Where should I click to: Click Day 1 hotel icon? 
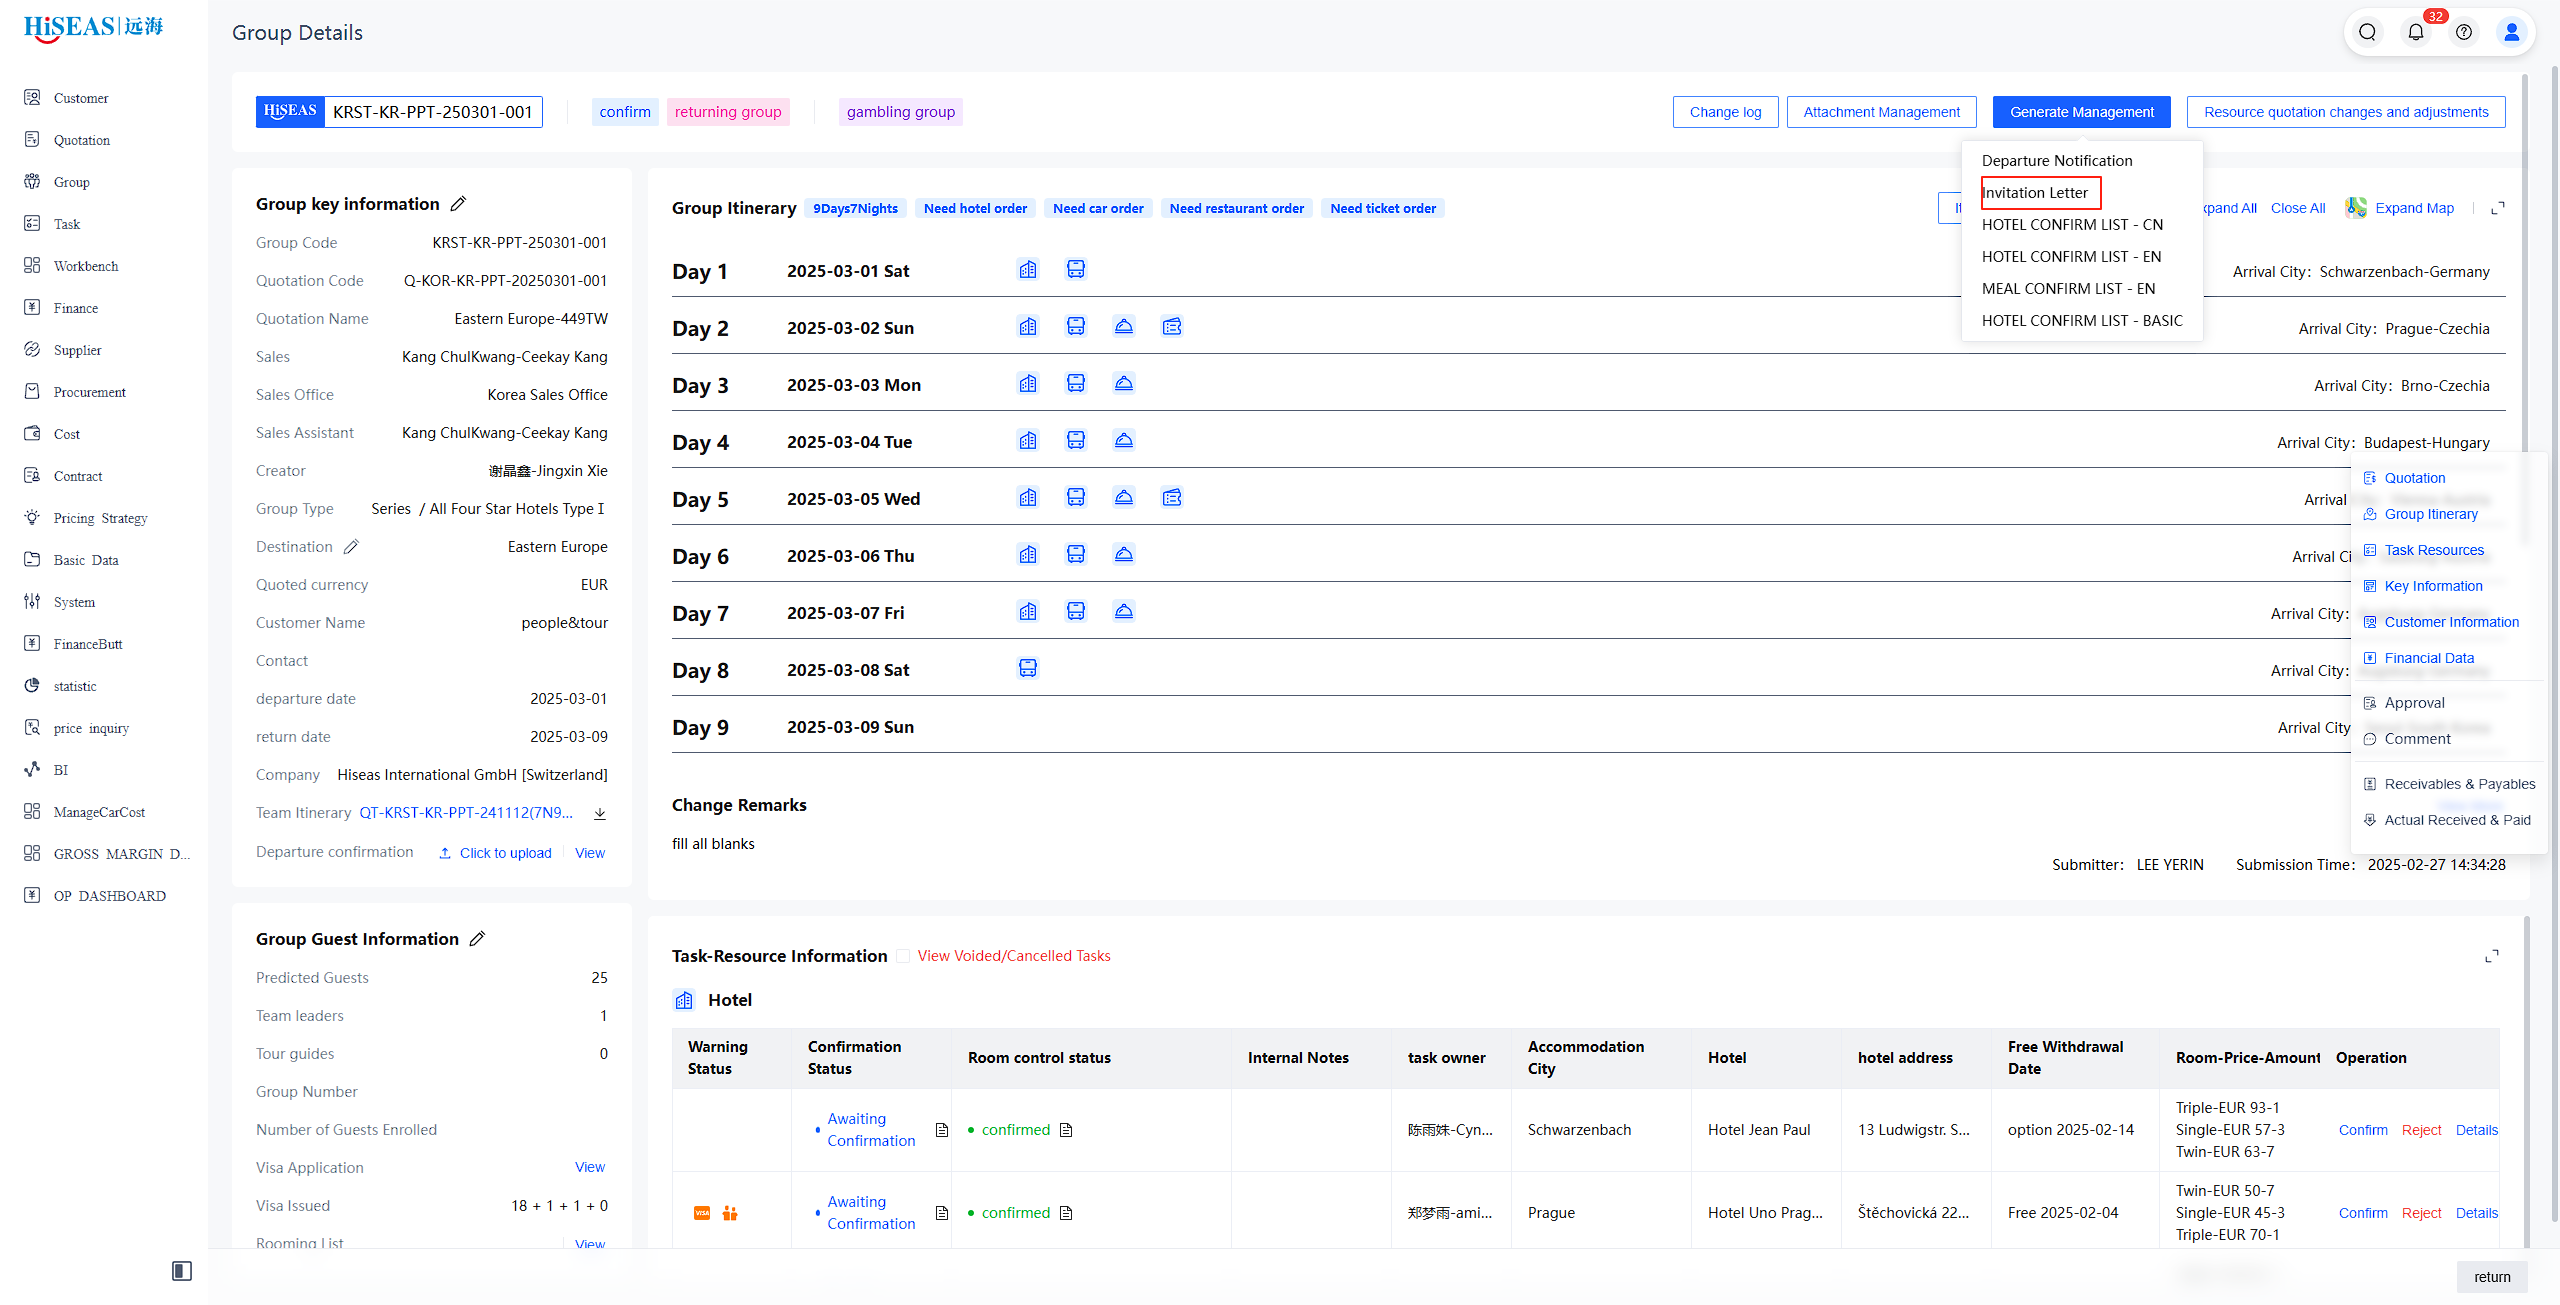tap(1028, 270)
